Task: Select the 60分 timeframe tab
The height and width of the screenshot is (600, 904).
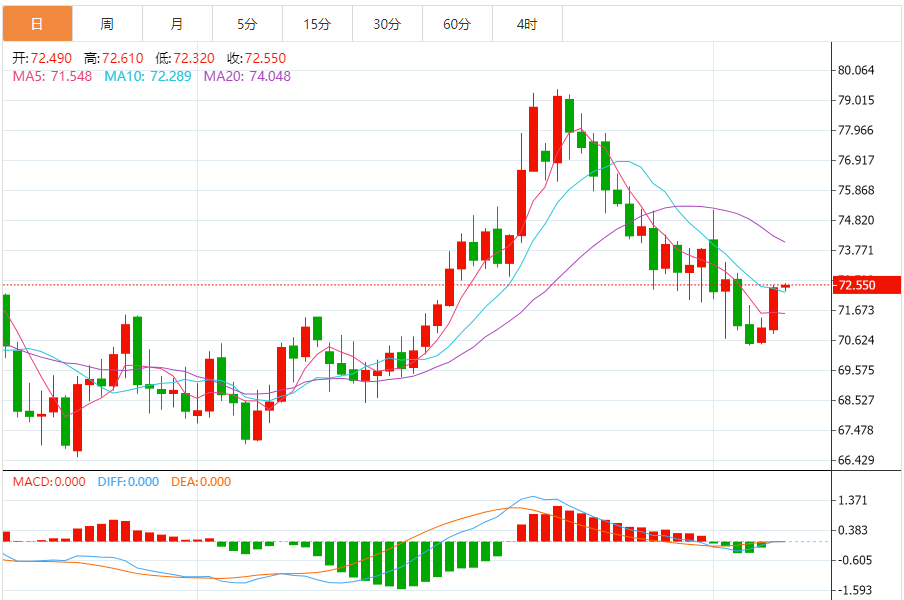Action: click(x=457, y=24)
